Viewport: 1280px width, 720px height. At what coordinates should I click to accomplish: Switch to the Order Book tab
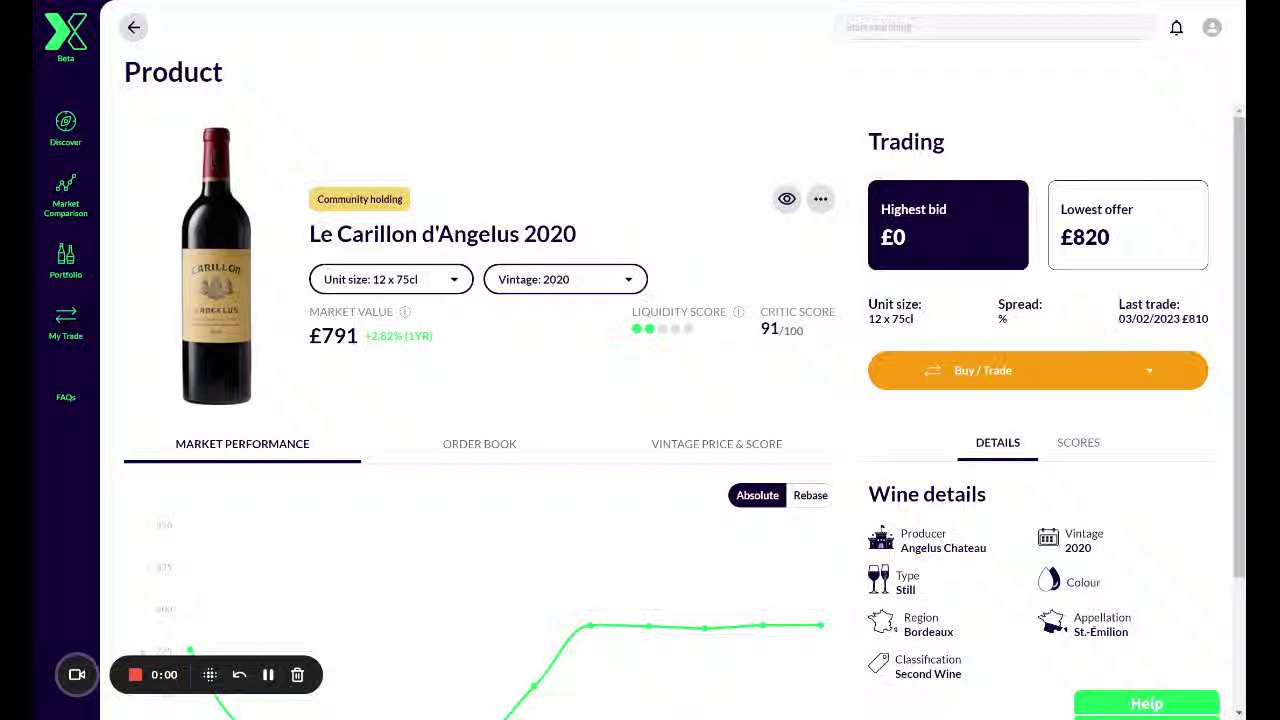pos(479,444)
